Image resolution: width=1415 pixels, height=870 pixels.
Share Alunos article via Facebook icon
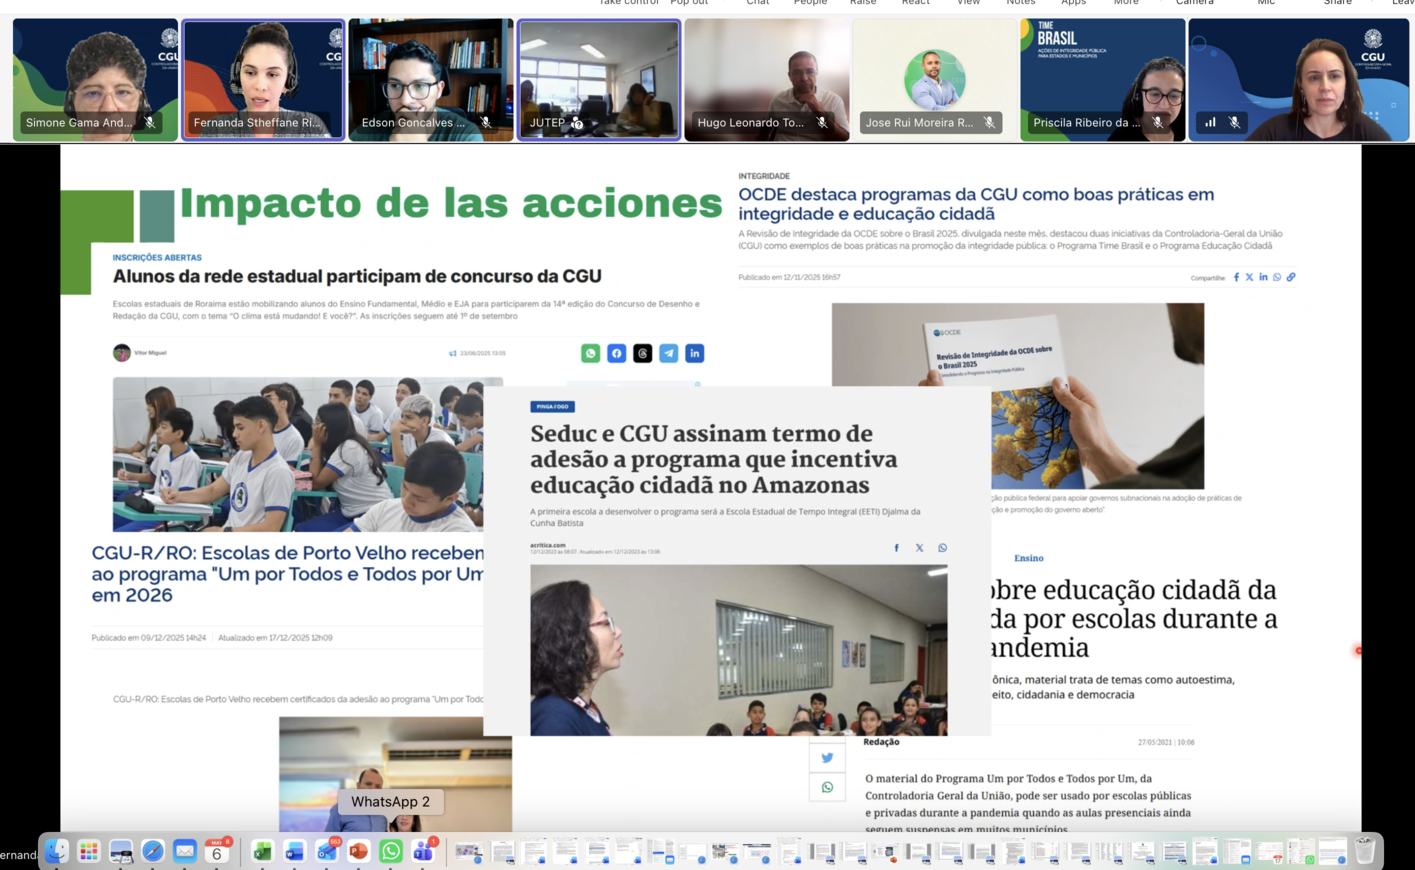point(617,353)
